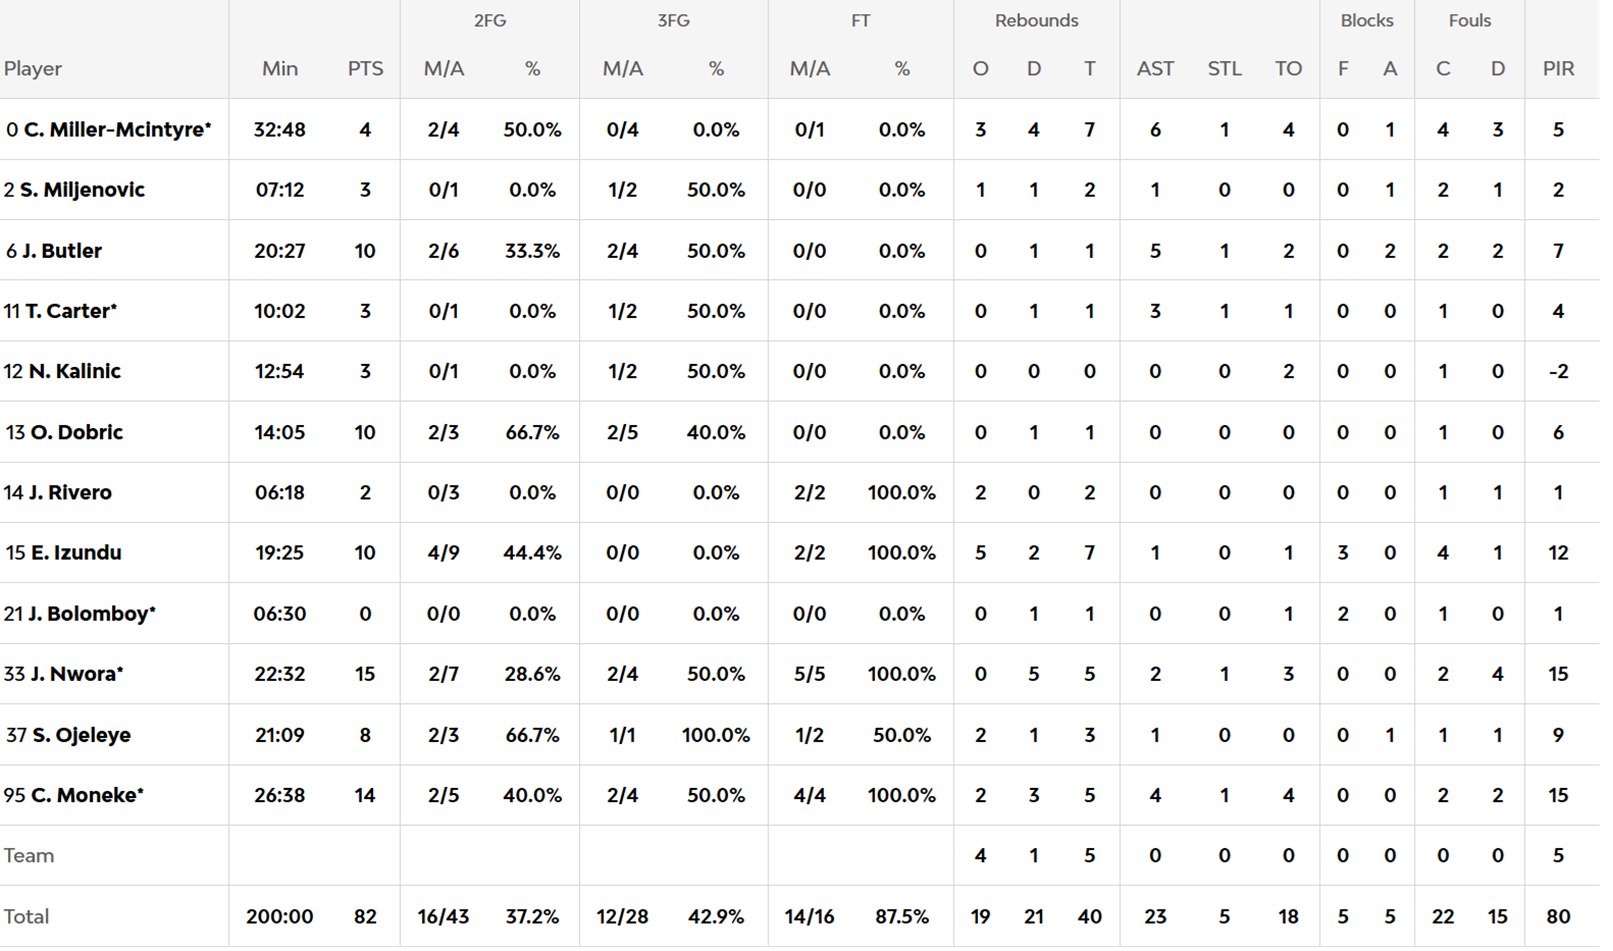Sort by TO column header
The image size is (1613, 951).
point(1288,69)
